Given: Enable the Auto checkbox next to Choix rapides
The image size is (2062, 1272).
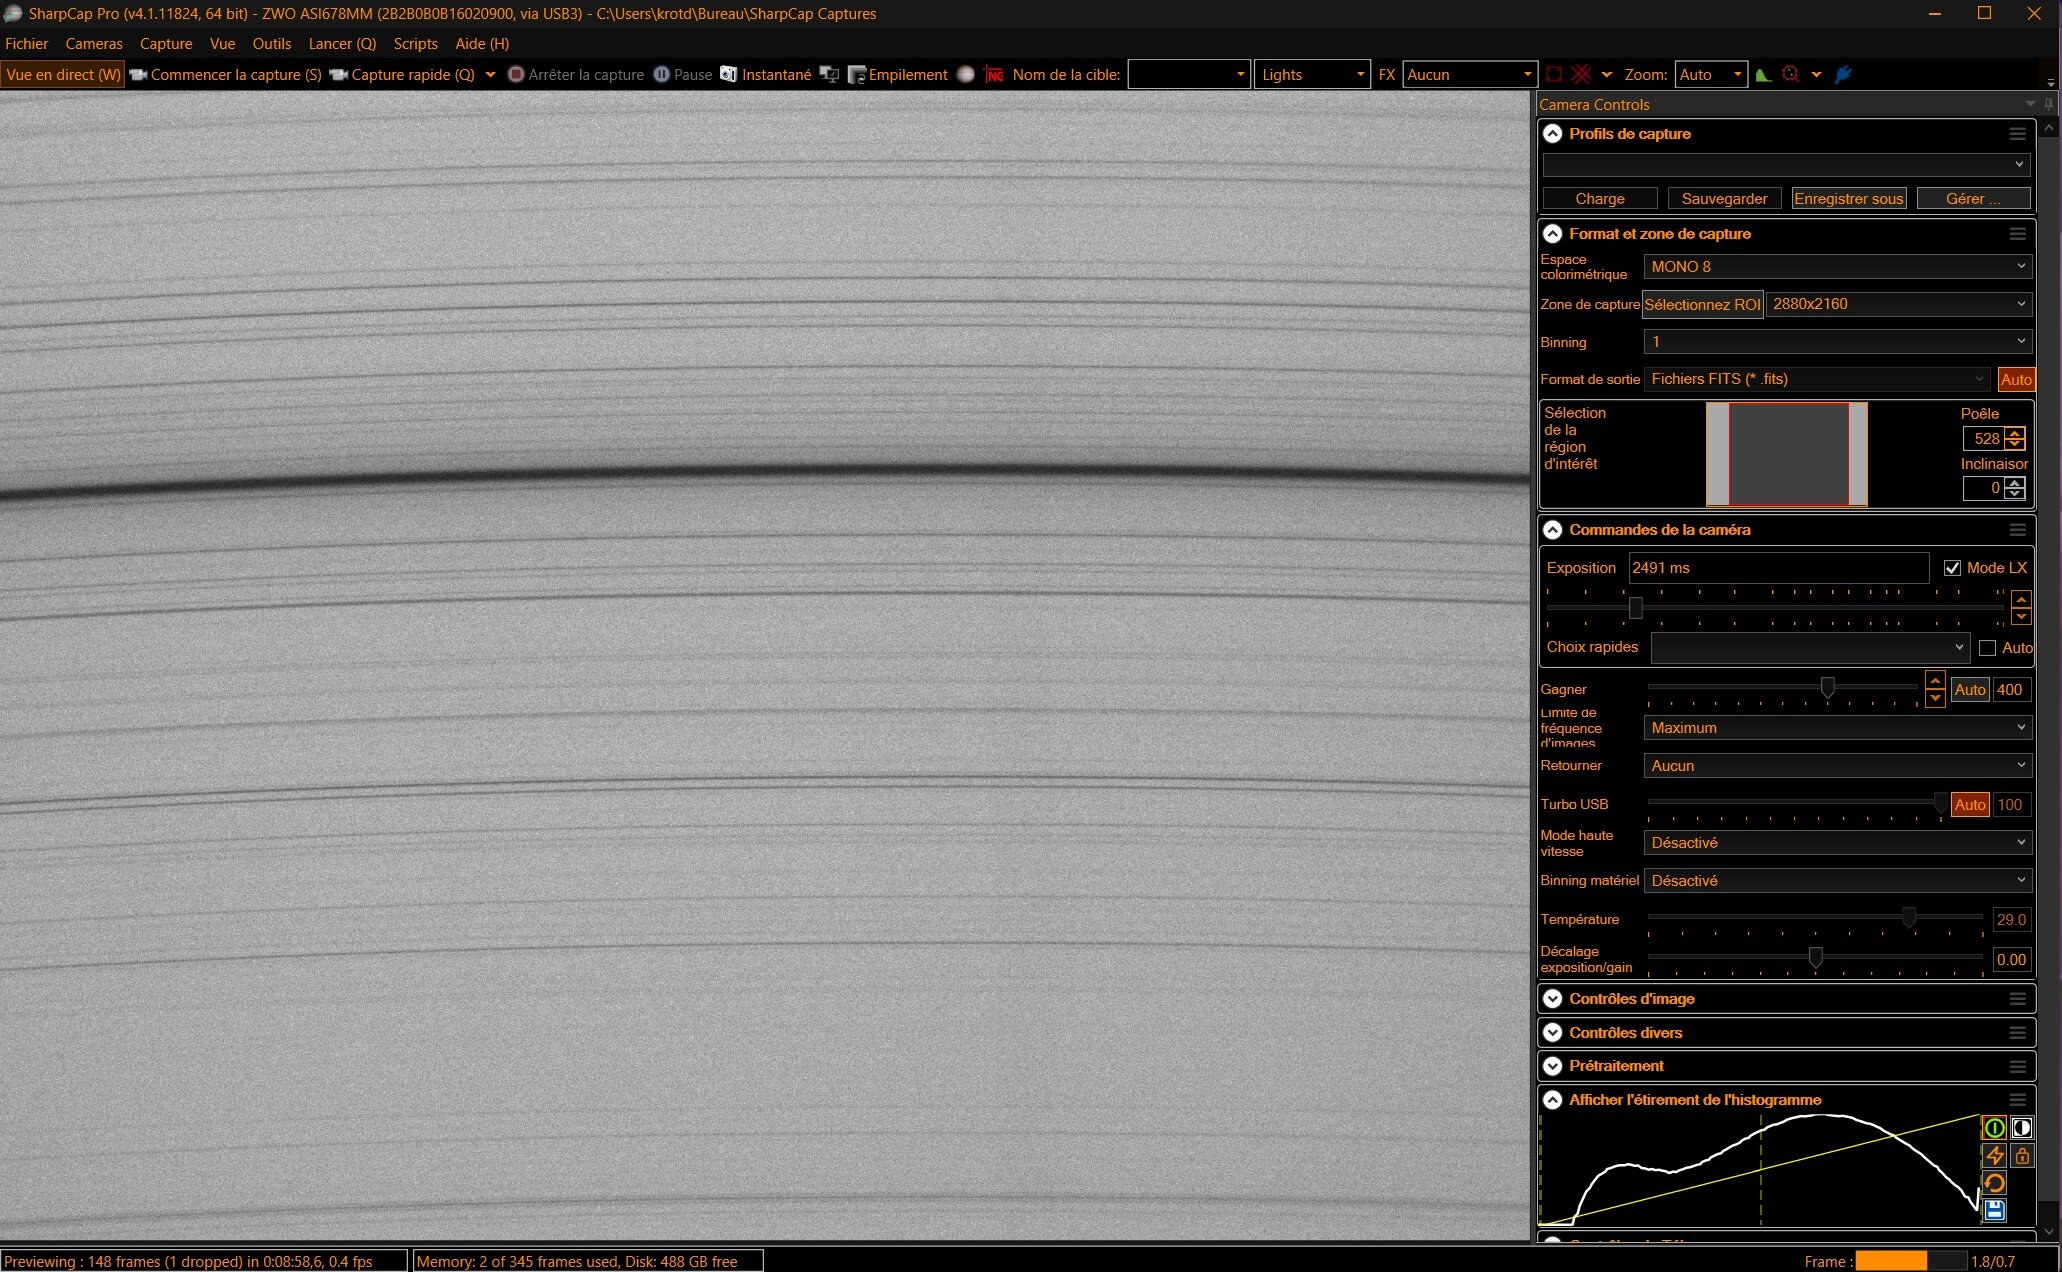Looking at the screenshot, I should 1987,648.
